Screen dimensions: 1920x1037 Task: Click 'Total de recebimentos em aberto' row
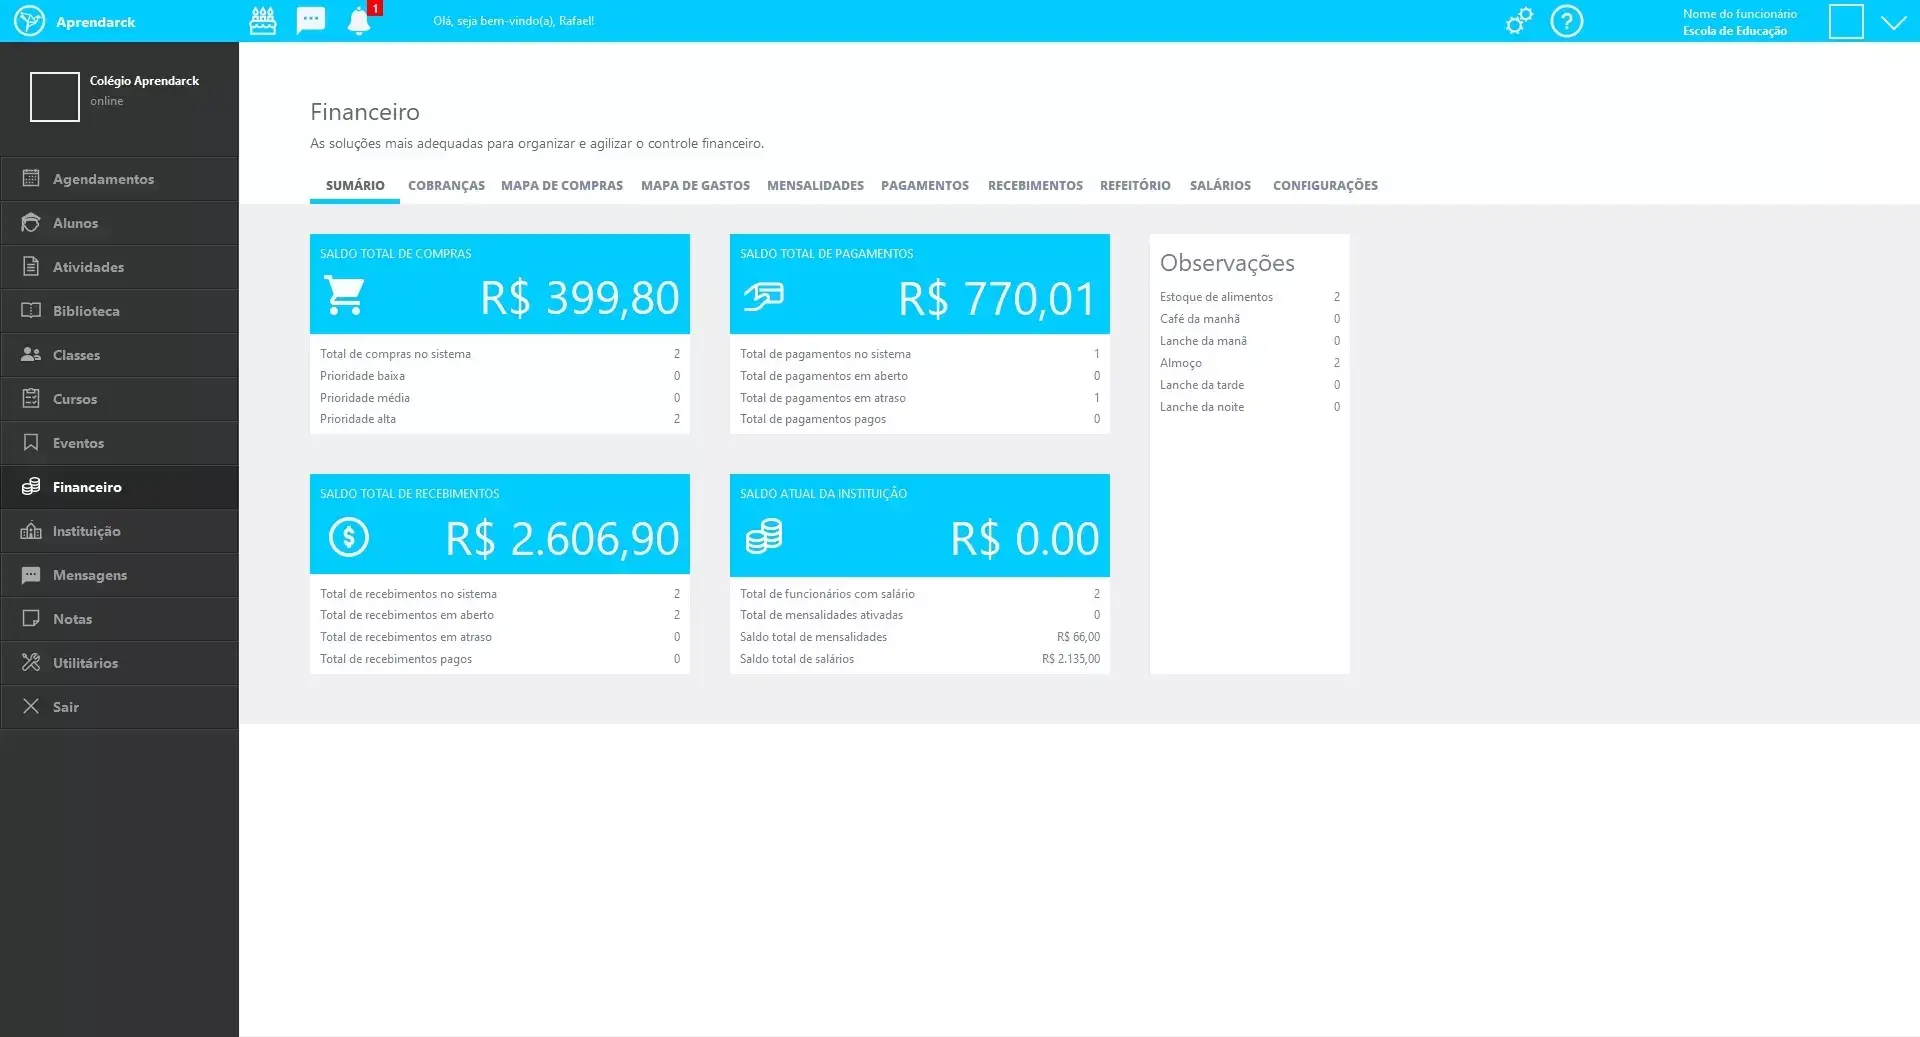point(500,615)
